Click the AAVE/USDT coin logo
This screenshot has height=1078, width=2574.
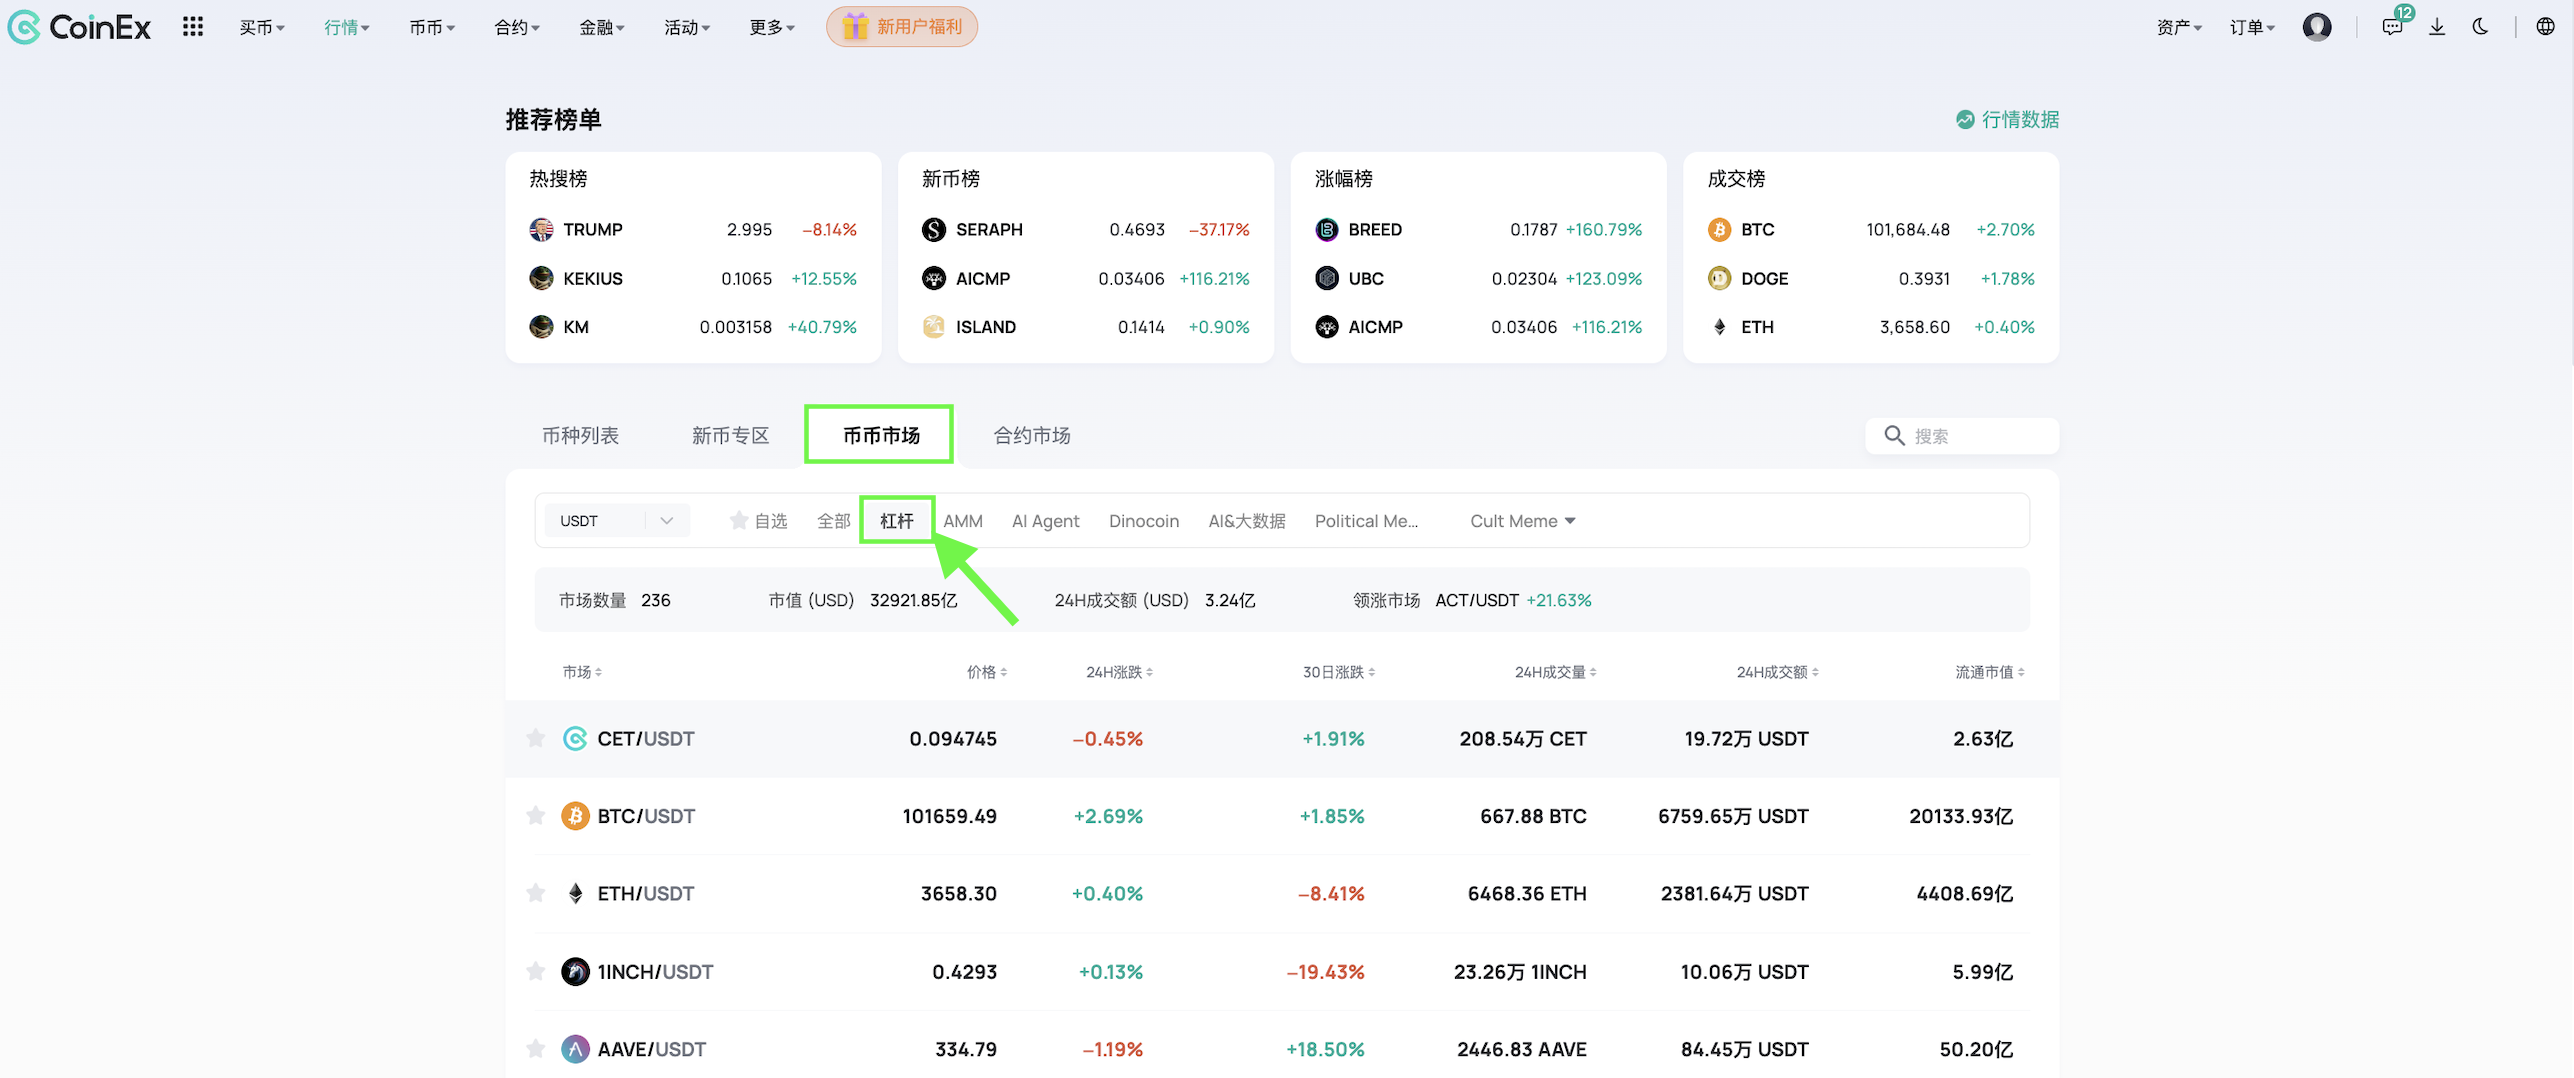click(575, 1049)
